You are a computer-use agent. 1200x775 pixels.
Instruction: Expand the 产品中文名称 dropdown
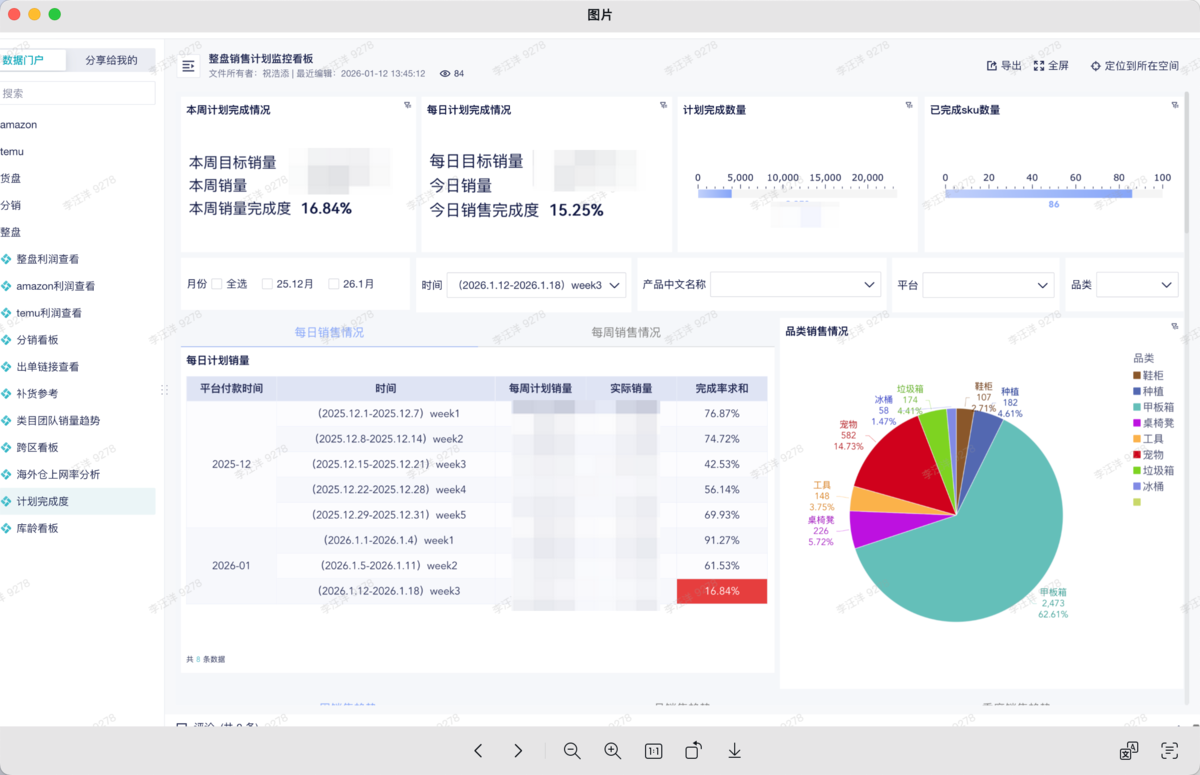pos(795,285)
